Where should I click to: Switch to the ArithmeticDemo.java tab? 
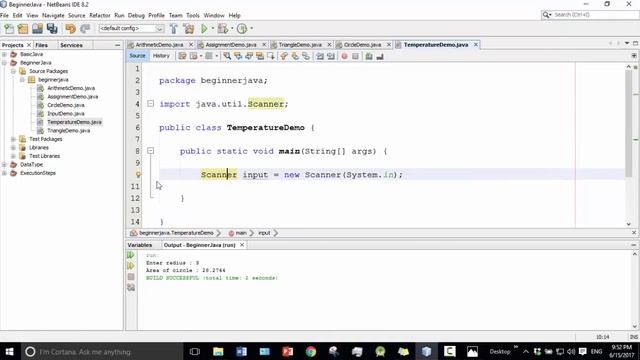click(159, 45)
